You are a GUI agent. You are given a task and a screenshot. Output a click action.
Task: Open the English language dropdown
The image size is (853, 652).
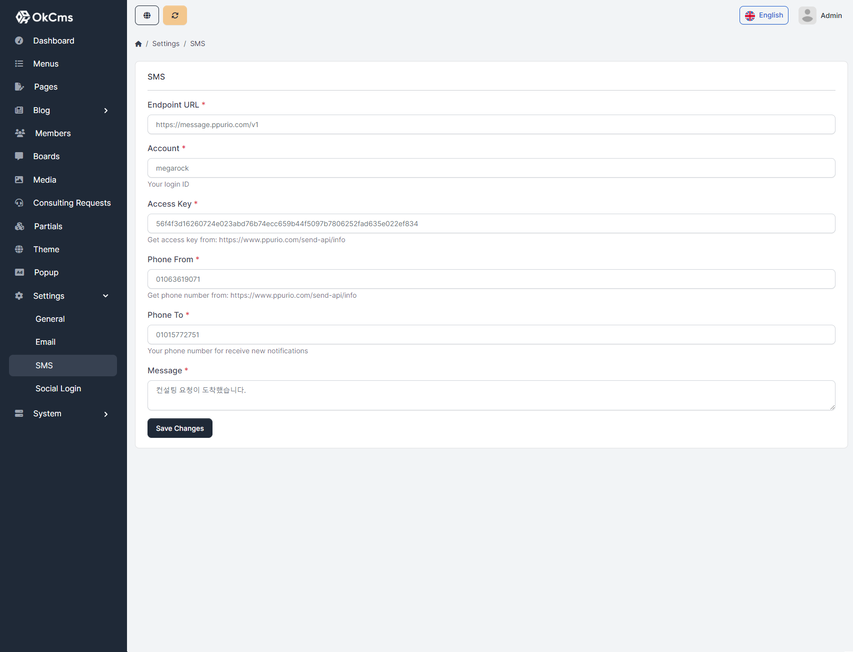pyautogui.click(x=764, y=15)
